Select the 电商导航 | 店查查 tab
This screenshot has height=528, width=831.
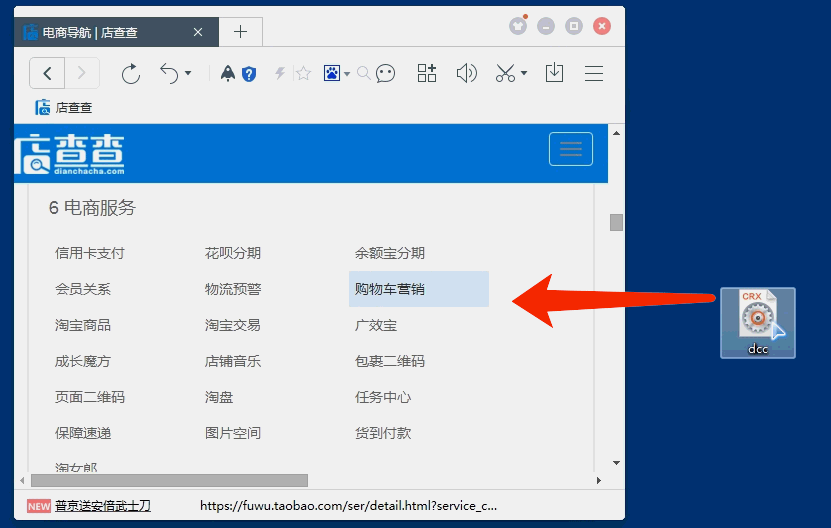tap(116, 32)
